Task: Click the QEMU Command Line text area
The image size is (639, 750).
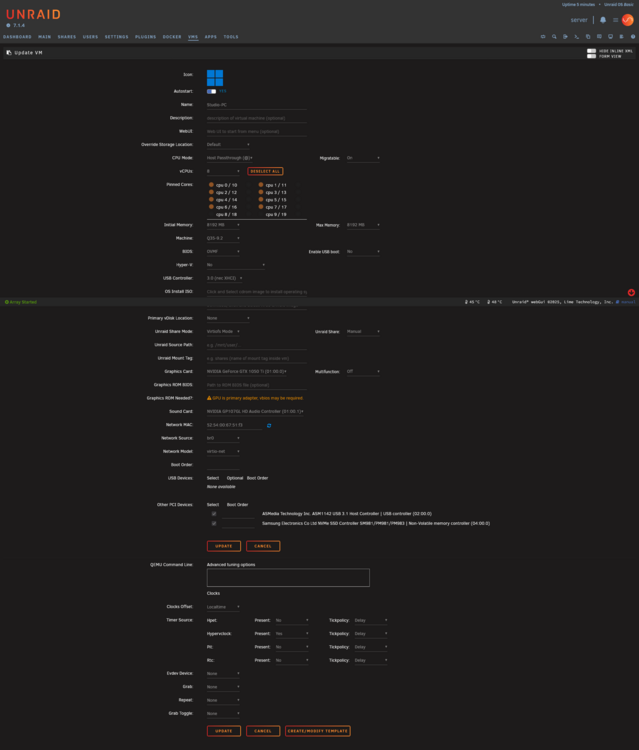Action: [x=288, y=578]
